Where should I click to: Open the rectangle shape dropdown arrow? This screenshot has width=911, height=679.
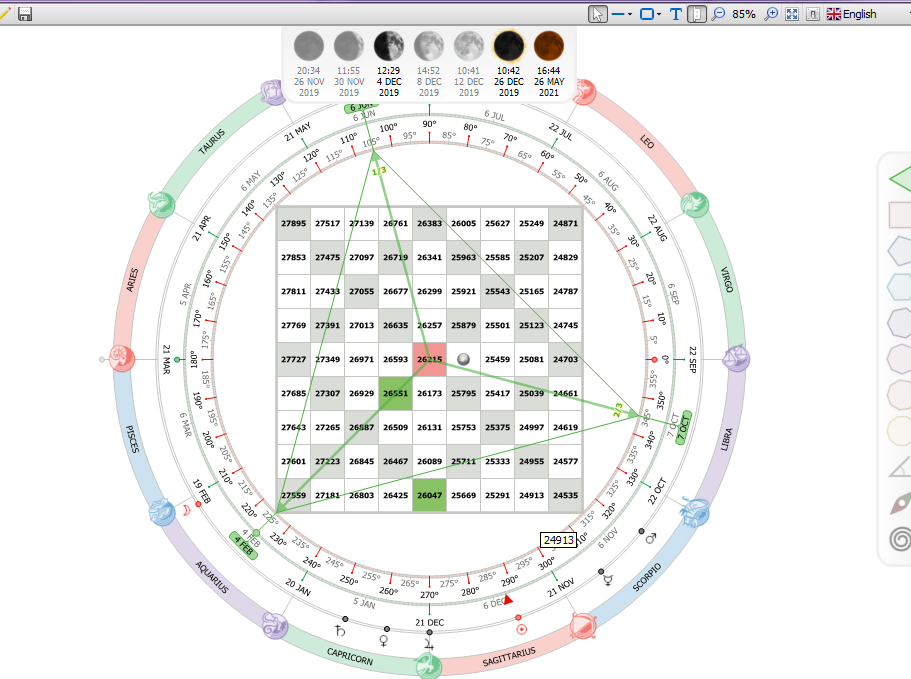click(659, 14)
